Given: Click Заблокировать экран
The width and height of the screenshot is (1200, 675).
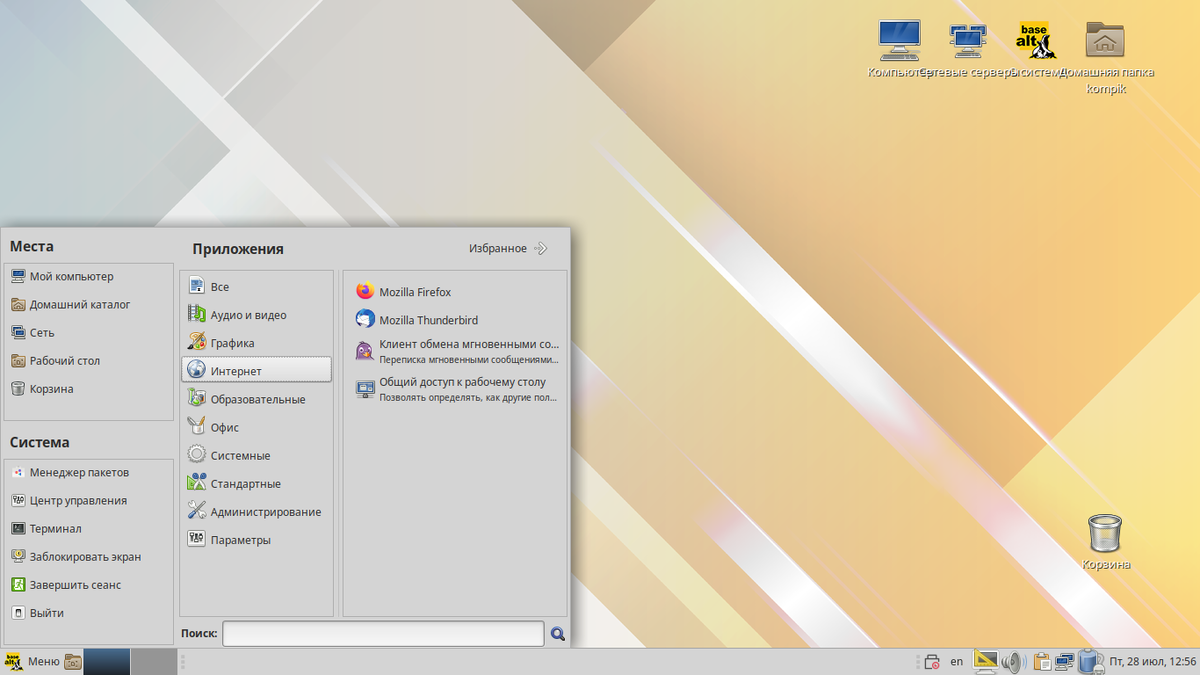Looking at the screenshot, I should click(x=89, y=556).
